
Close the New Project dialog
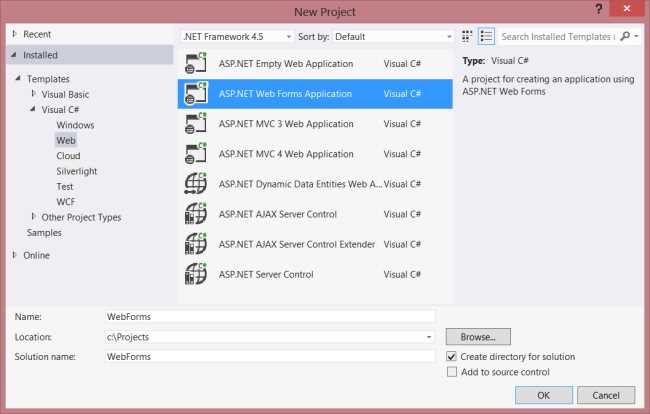point(627,9)
